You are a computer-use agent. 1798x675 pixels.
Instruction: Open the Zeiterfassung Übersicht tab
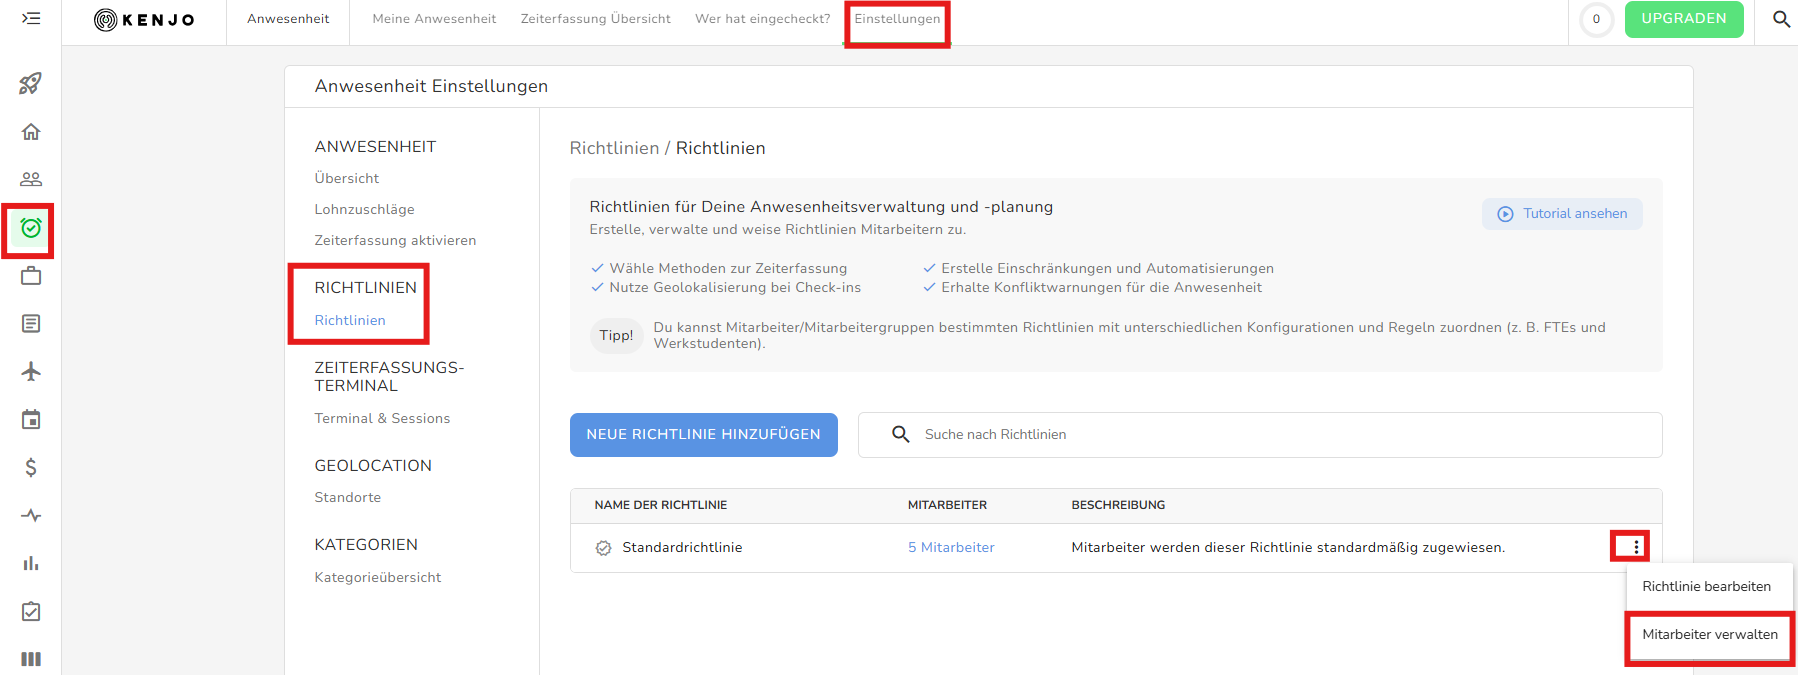tap(595, 19)
